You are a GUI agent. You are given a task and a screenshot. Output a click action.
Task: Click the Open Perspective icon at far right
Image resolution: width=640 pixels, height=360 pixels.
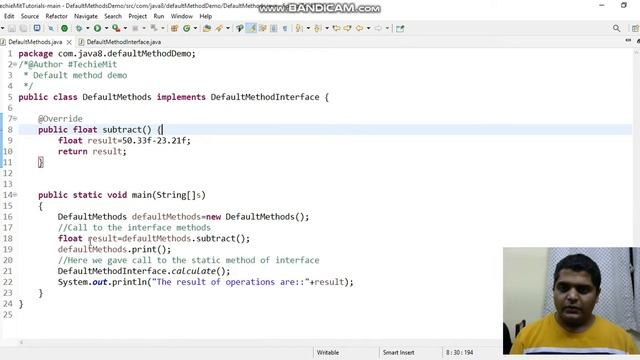click(636, 28)
